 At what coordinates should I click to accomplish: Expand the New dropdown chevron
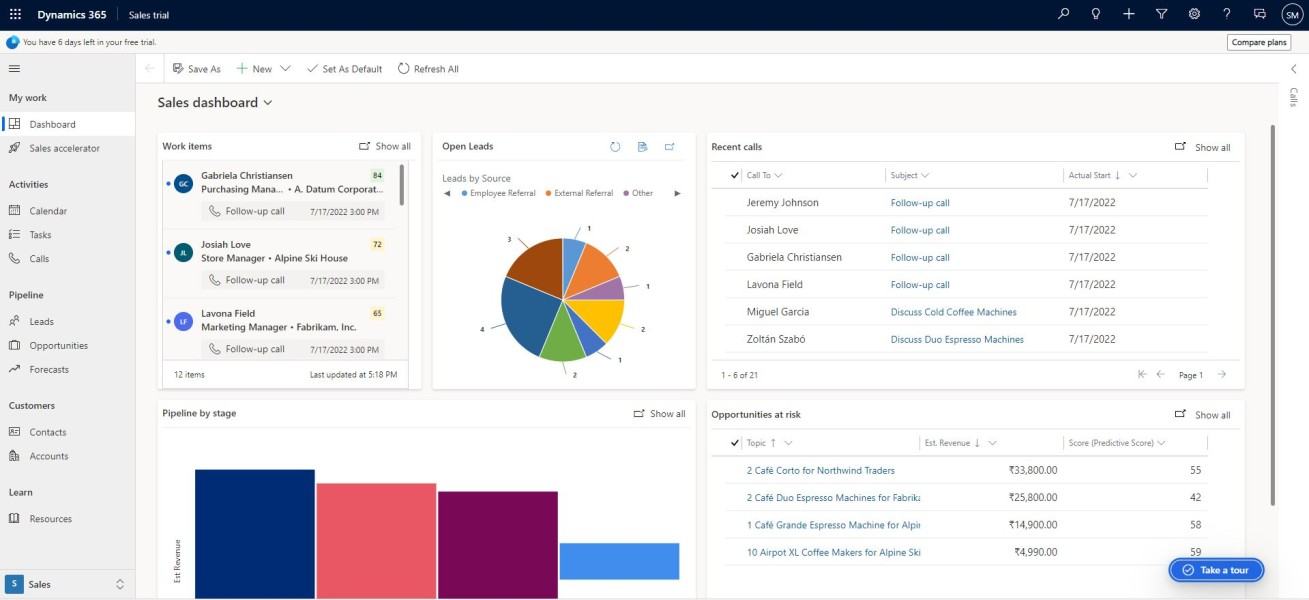(x=285, y=69)
